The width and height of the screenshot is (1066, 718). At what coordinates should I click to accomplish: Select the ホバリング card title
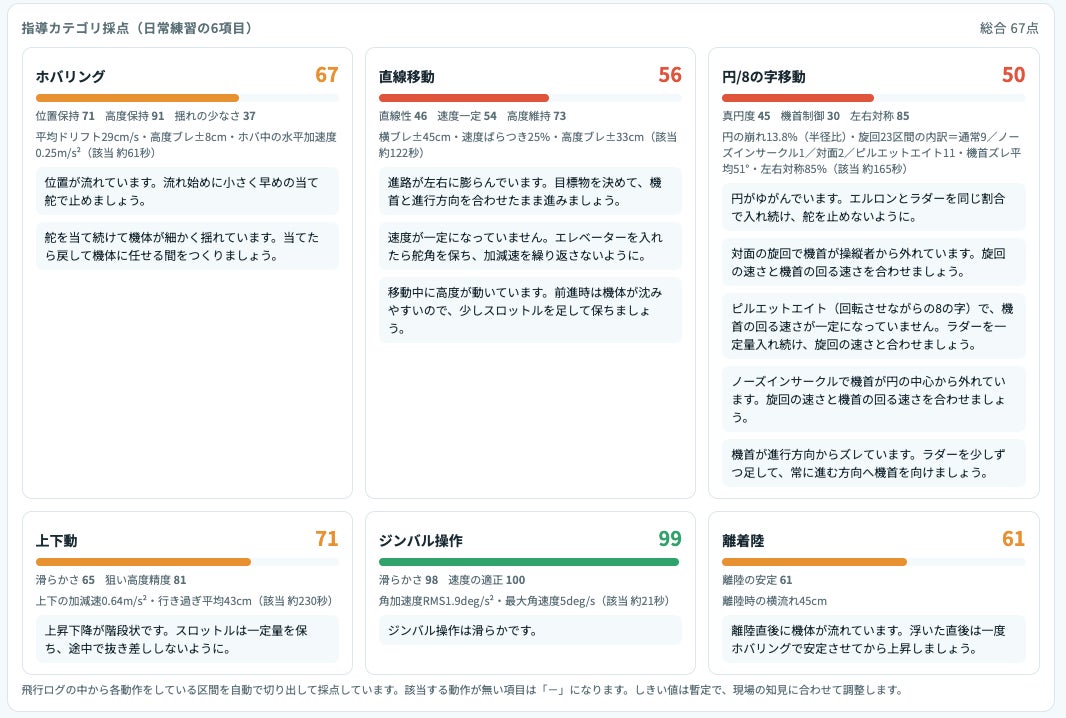(70, 76)
